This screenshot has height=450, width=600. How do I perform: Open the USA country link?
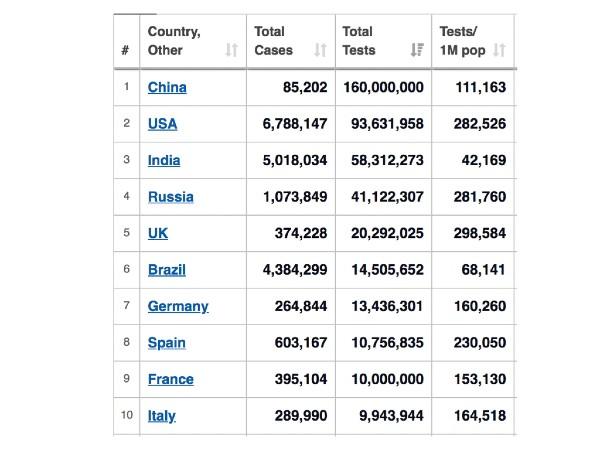(x=162, y=124)
